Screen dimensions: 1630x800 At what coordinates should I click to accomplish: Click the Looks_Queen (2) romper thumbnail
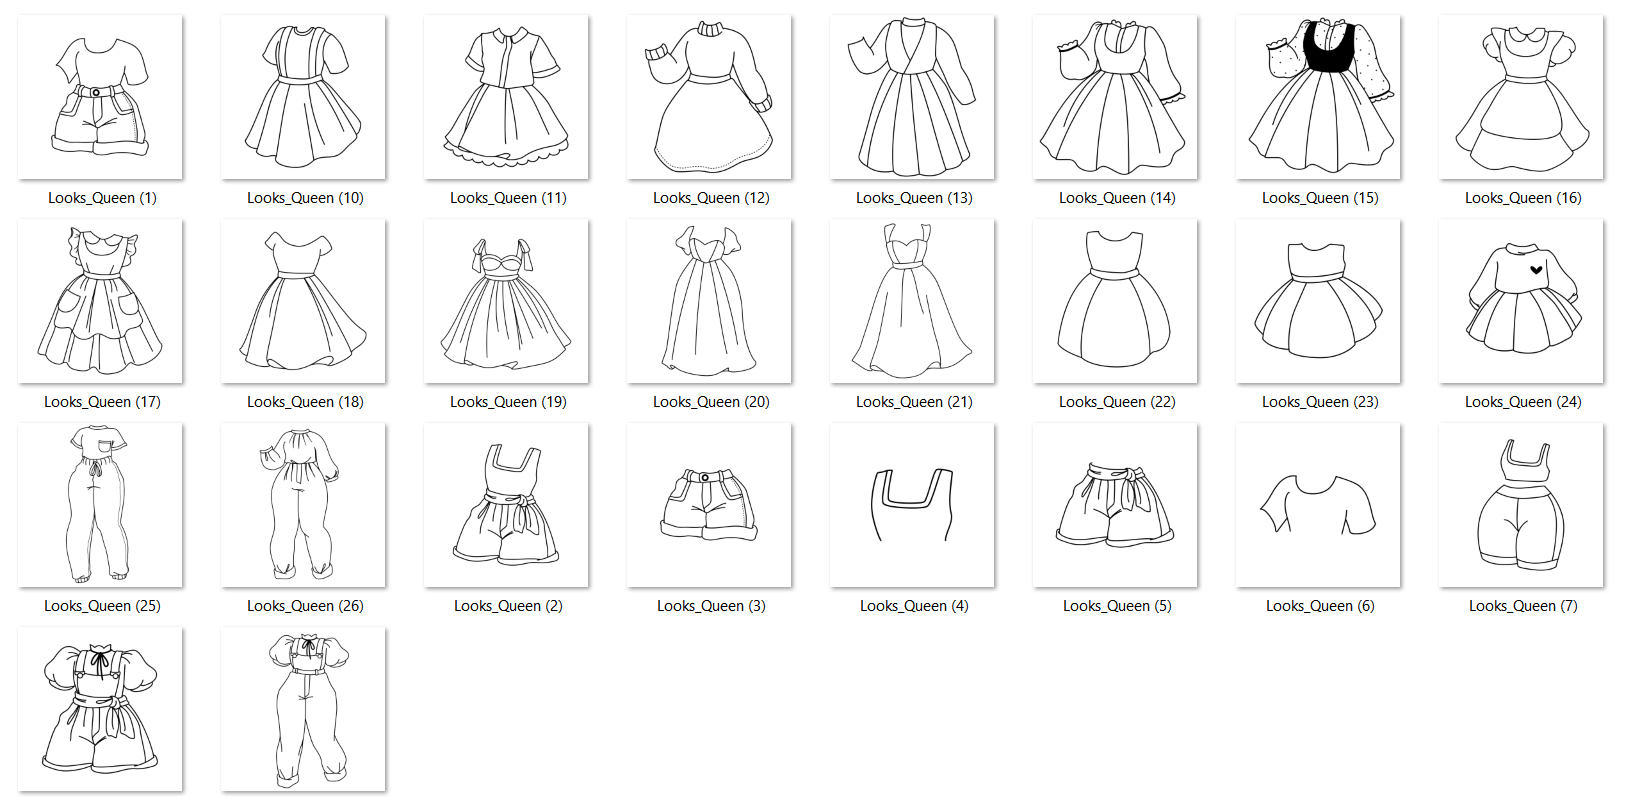pos(506,505)
